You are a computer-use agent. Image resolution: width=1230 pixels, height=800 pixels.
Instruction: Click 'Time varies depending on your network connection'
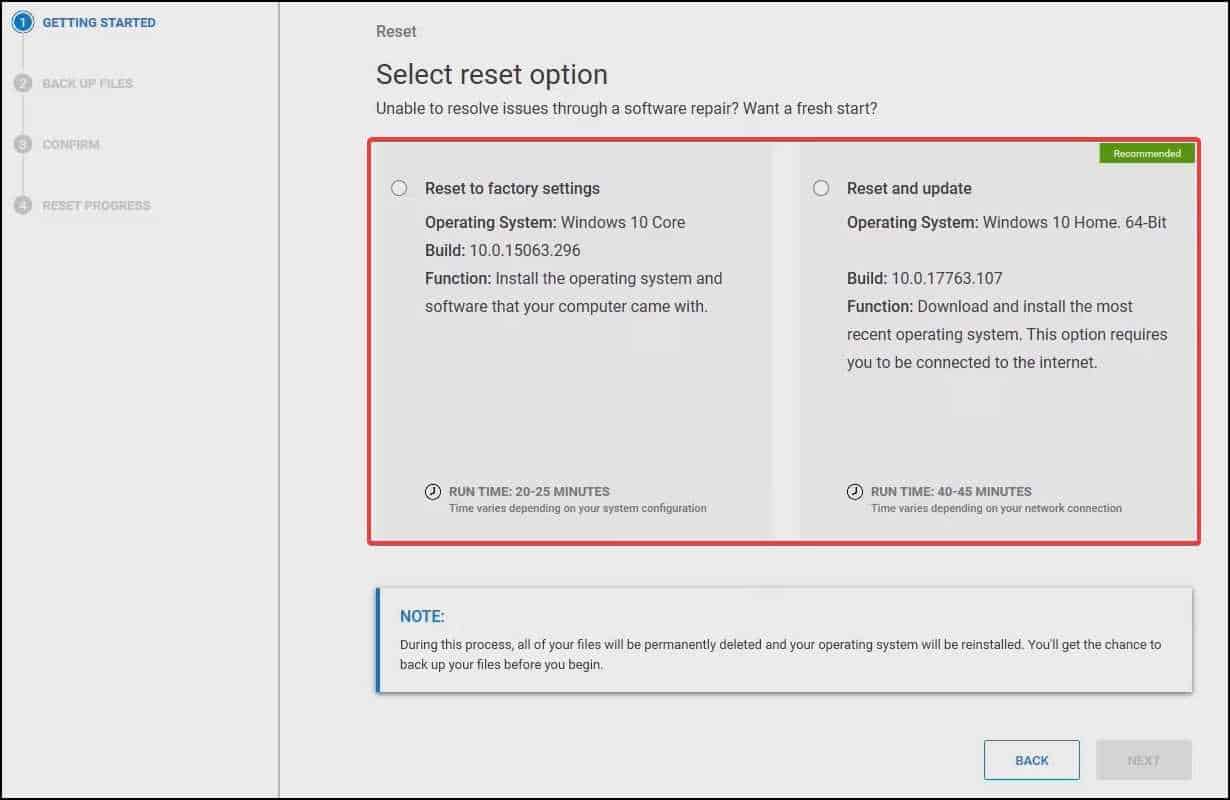[x=996, y=508]
